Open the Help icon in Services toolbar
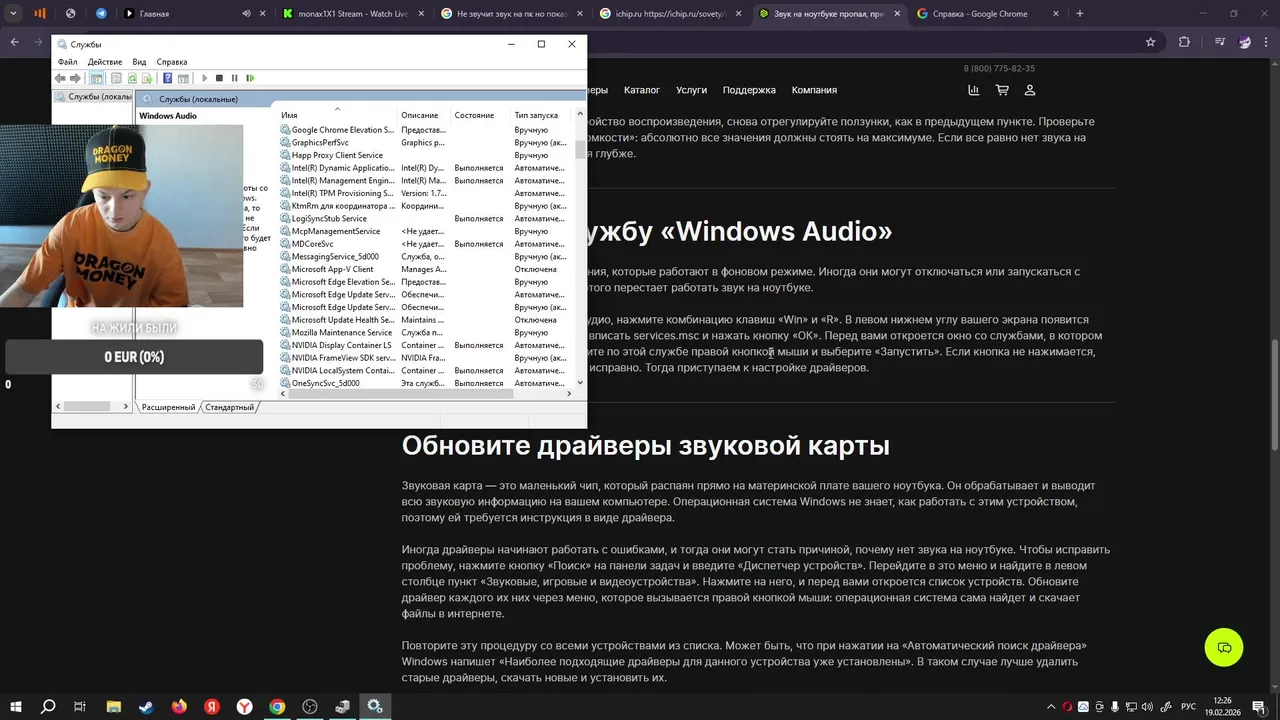Image resolution: width=1280 pixels, height=720 pixels. 167,78
